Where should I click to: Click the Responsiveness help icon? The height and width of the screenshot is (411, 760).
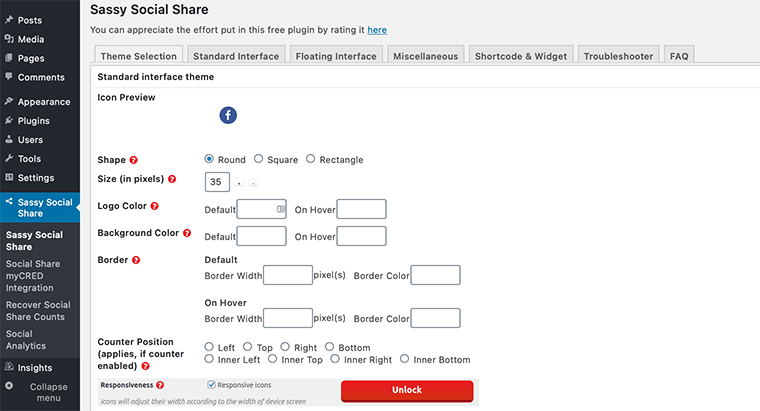[160, 385]
